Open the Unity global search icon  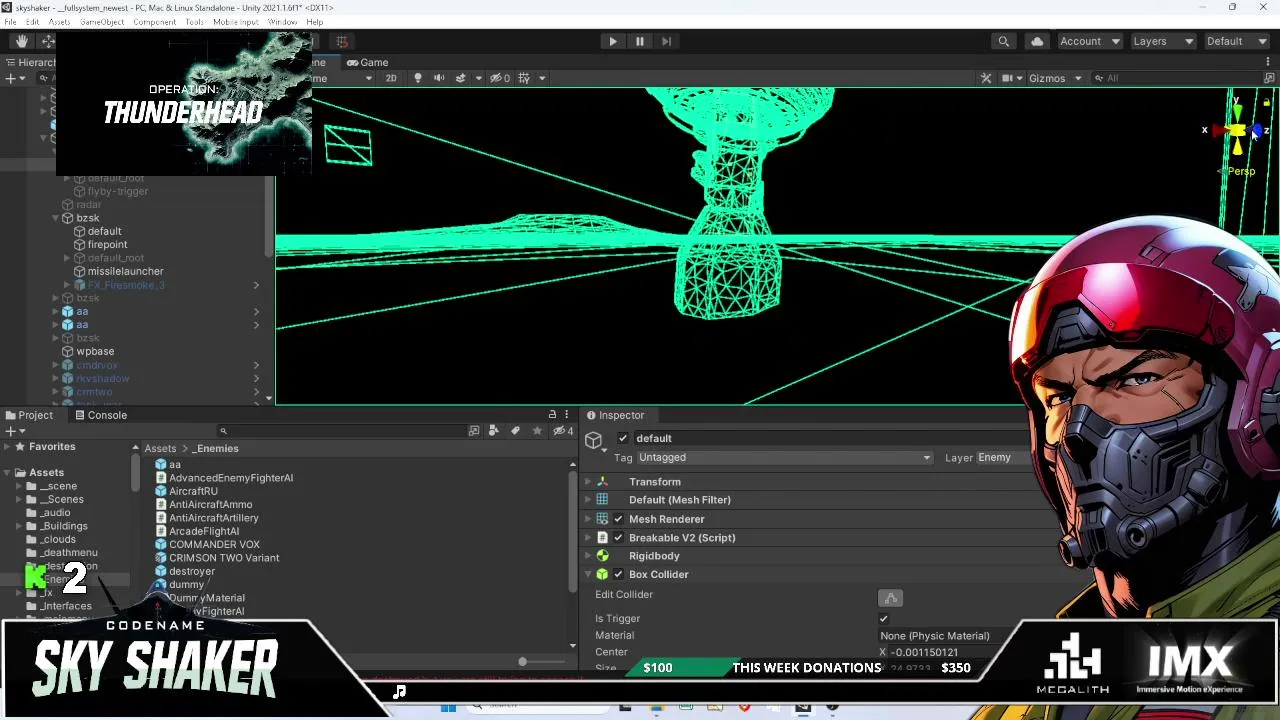tap(1003, 41)
